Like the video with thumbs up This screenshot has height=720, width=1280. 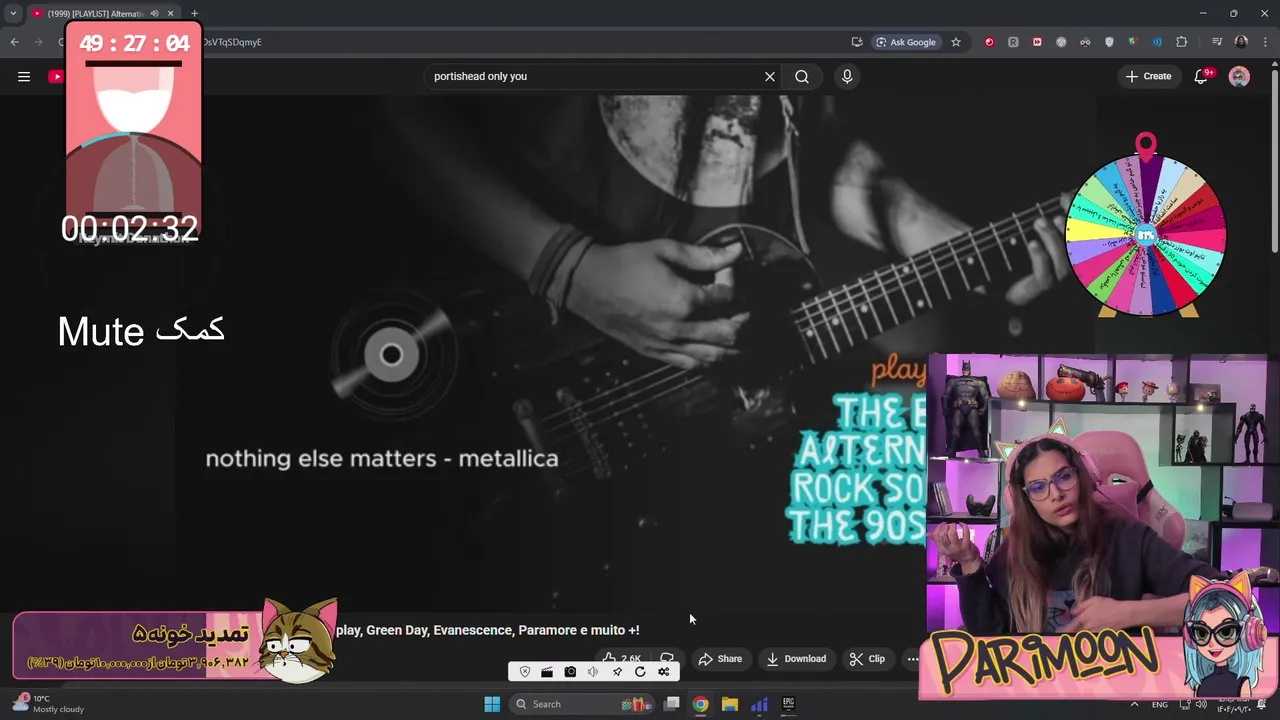[621, 658]
